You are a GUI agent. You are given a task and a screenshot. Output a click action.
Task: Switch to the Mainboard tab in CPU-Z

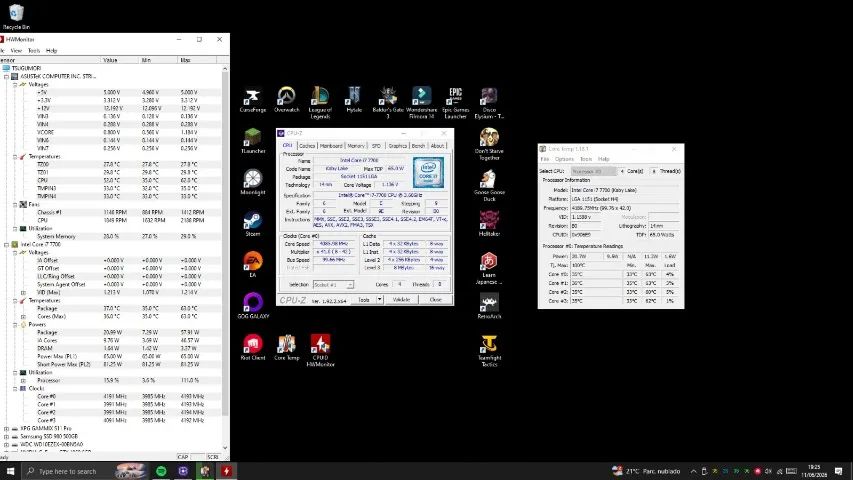tap(331, 146)
